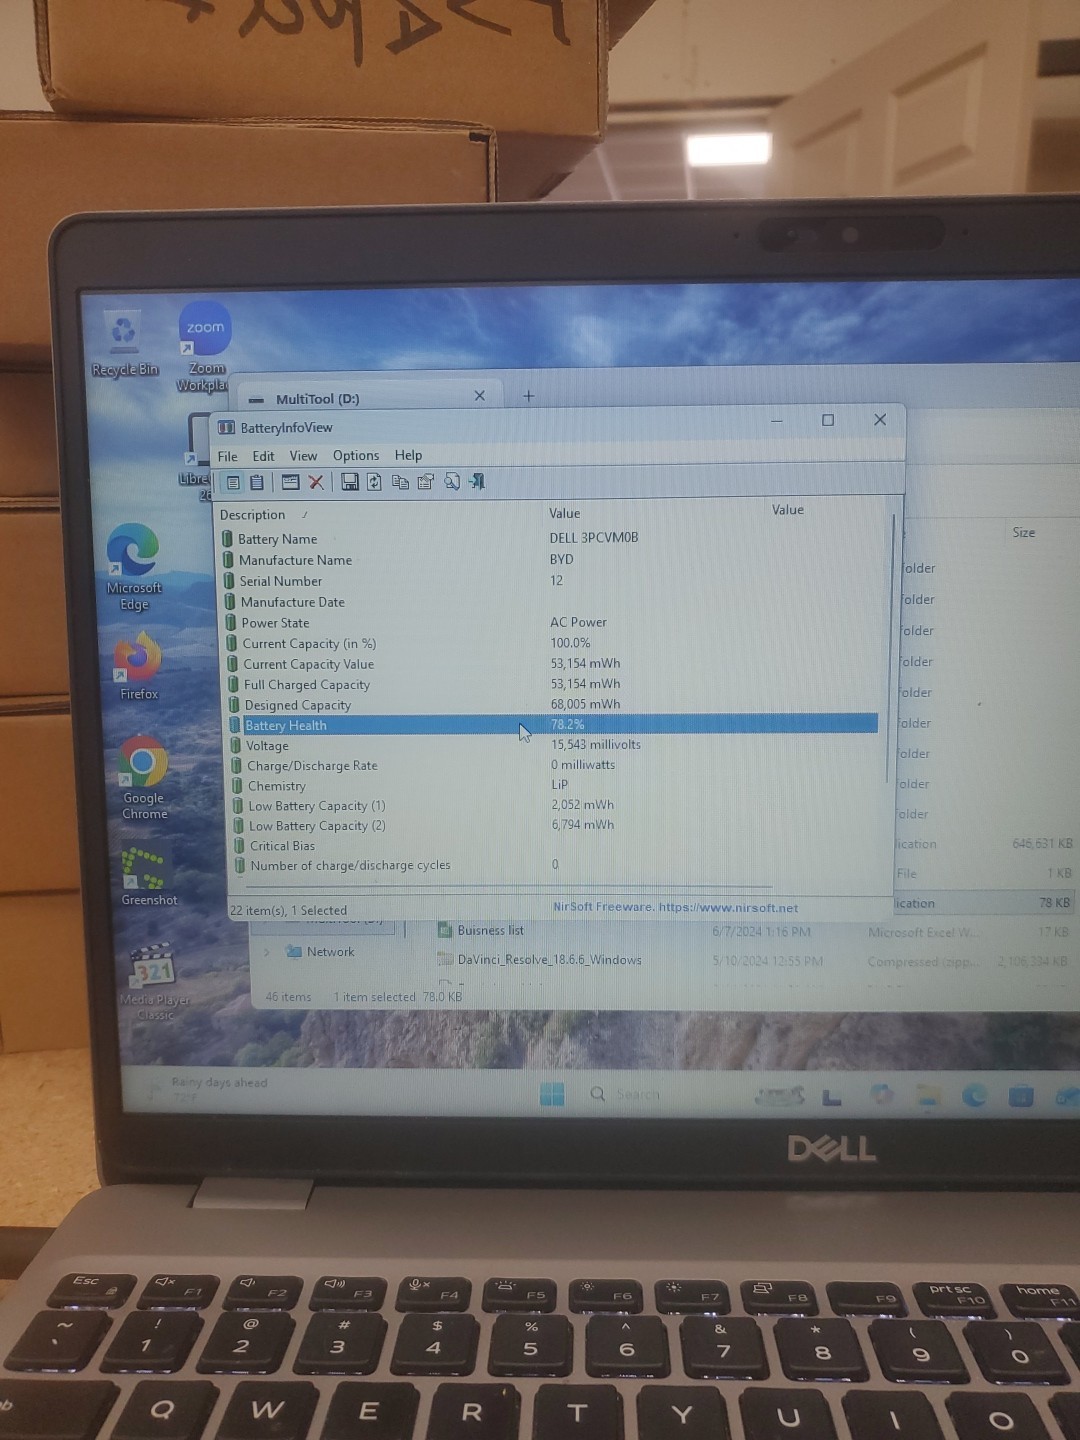Select the Show Battery Information toolbar icon
Image resolution: width=1080 pixels, height=1440 pixels.
pos(233,482)
